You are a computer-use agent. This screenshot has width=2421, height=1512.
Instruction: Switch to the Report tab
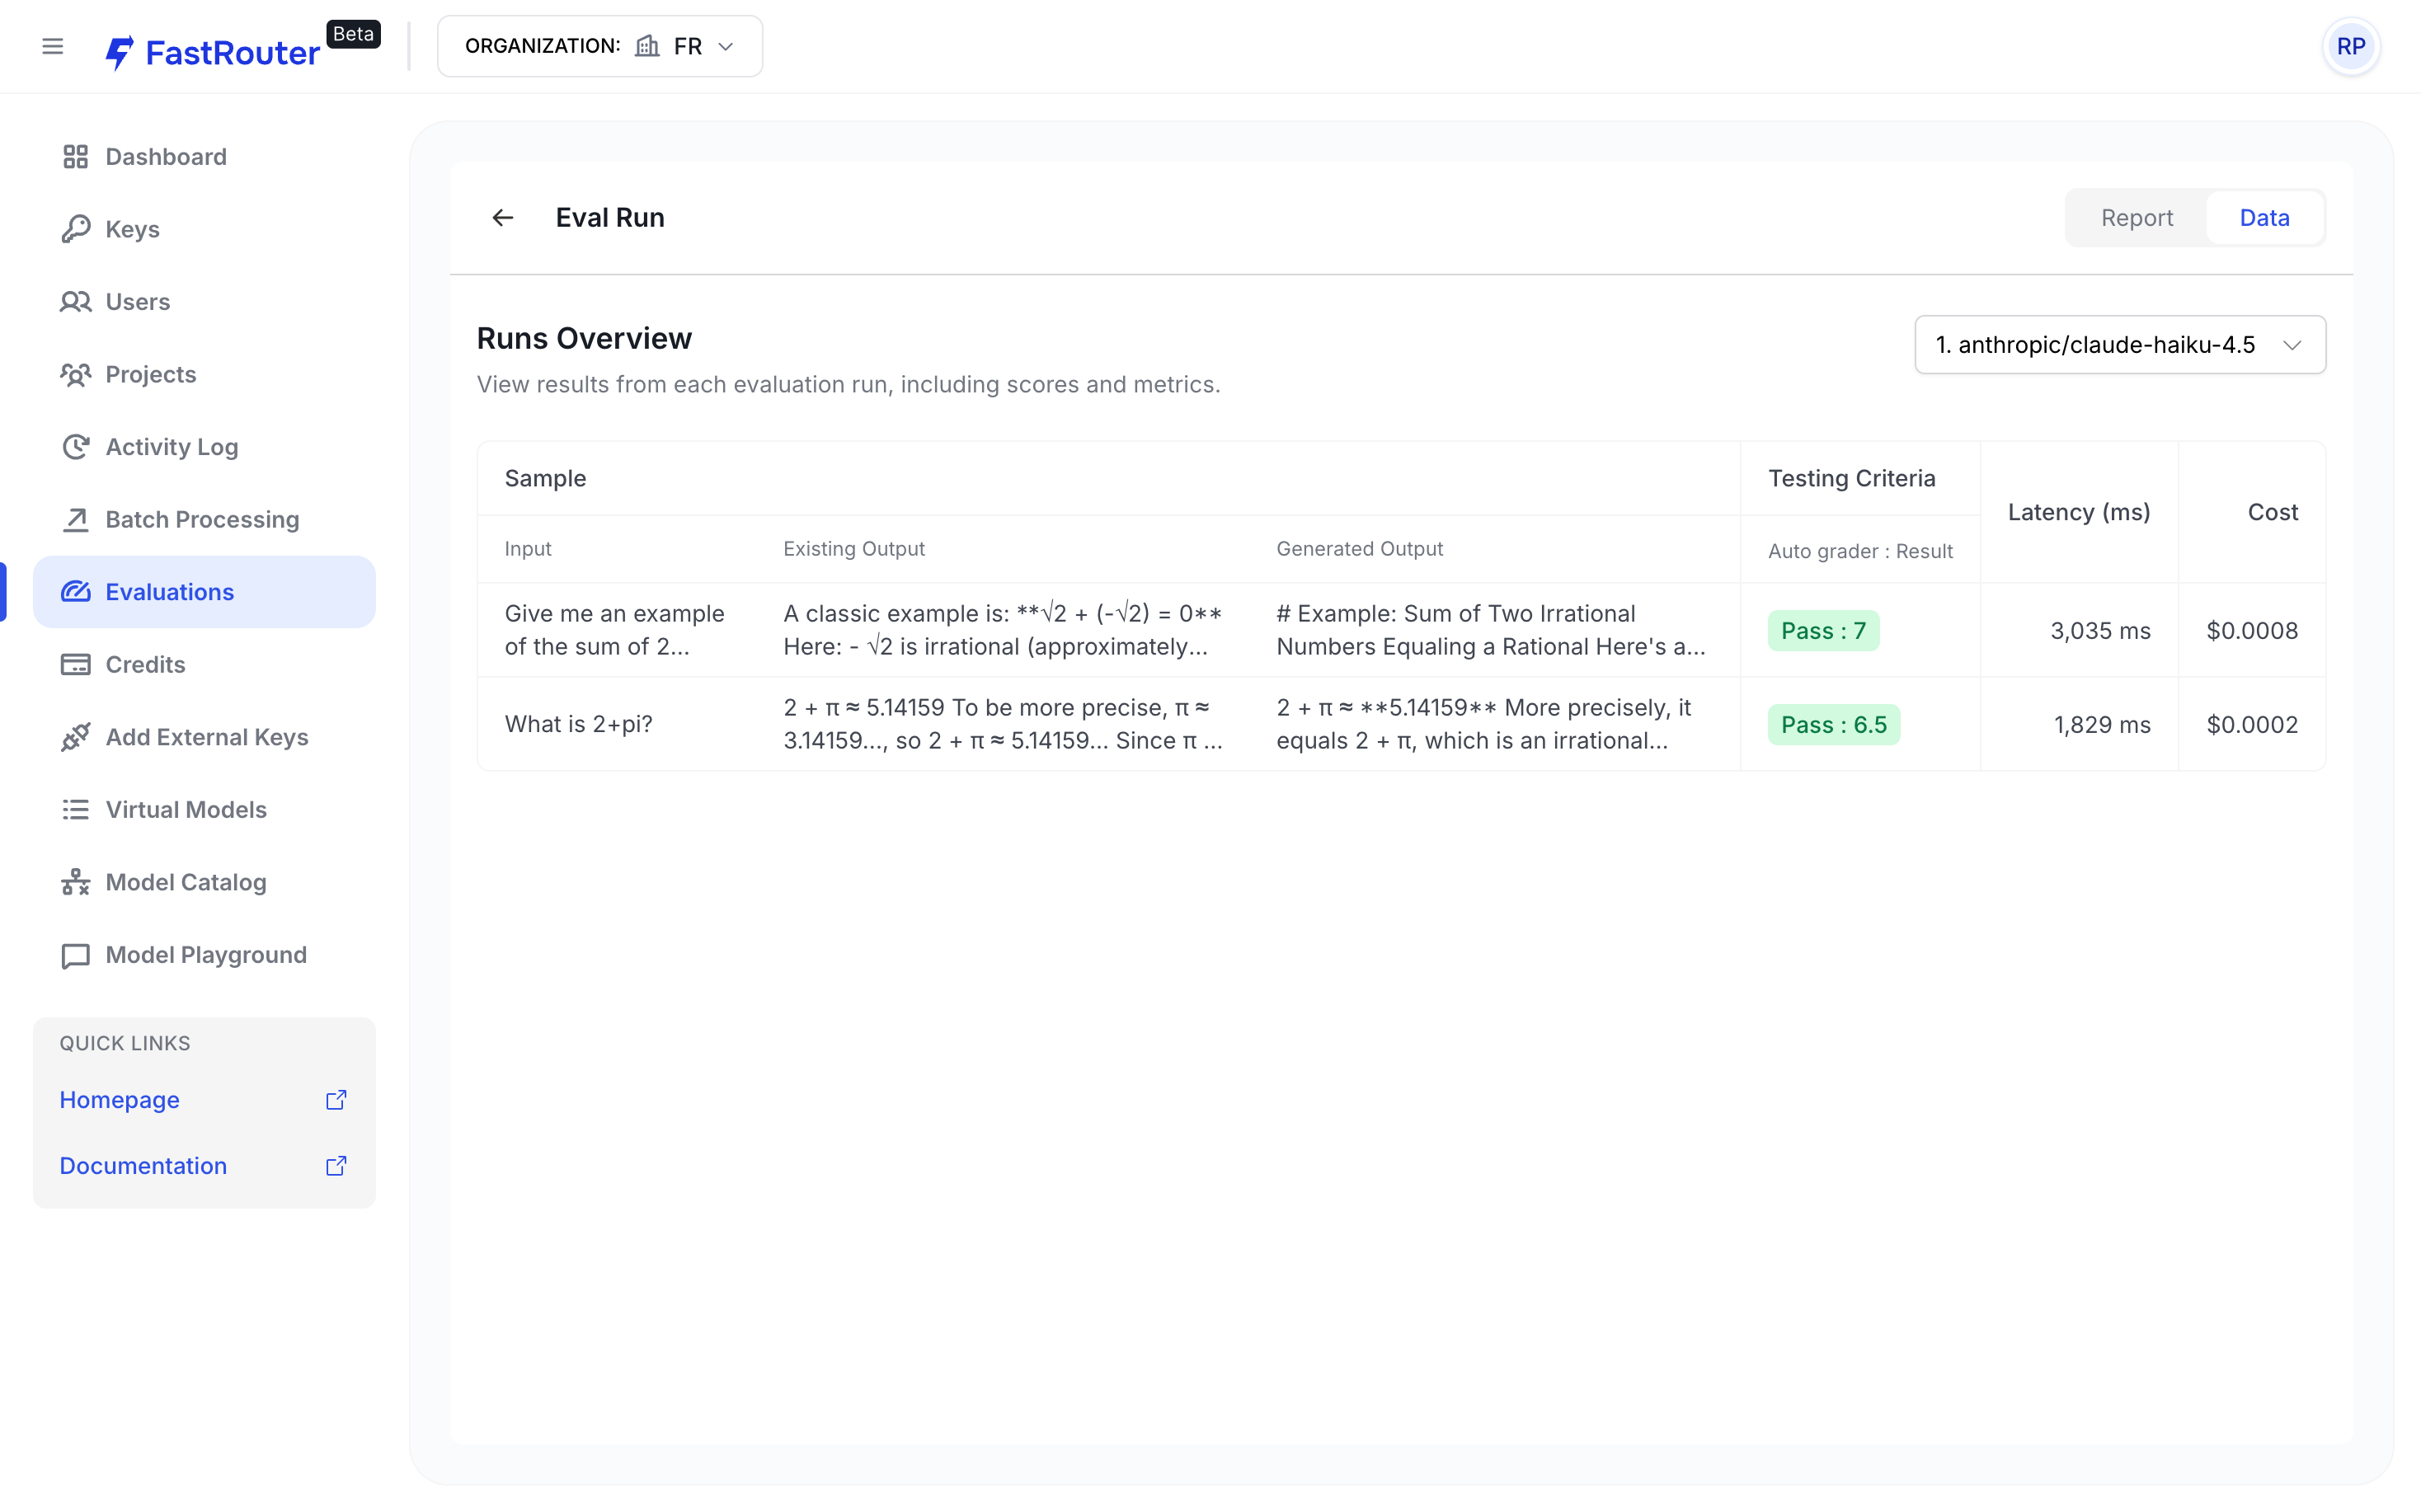pyautogui.click(x=2136, y=218)
